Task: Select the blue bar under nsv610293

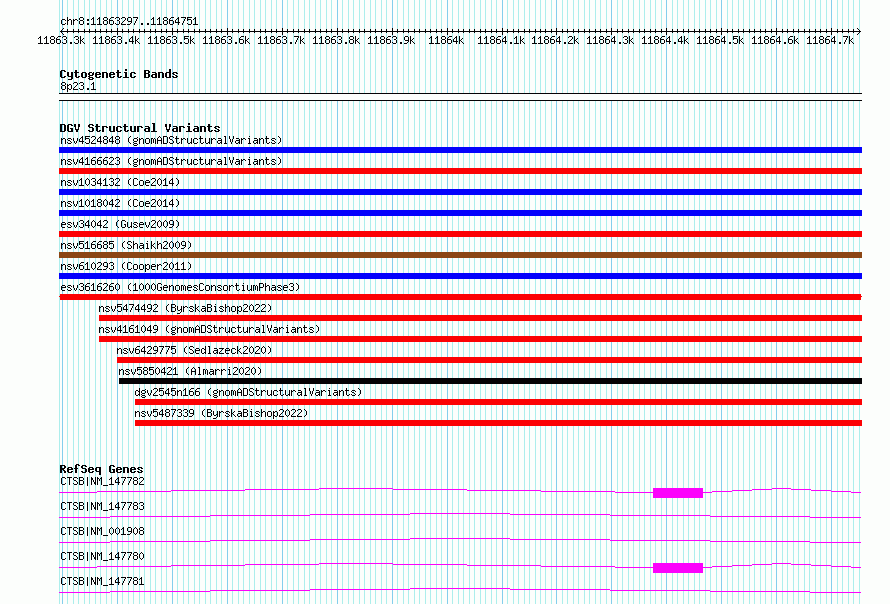Action: pyautogui.click(x=460, y=276)
